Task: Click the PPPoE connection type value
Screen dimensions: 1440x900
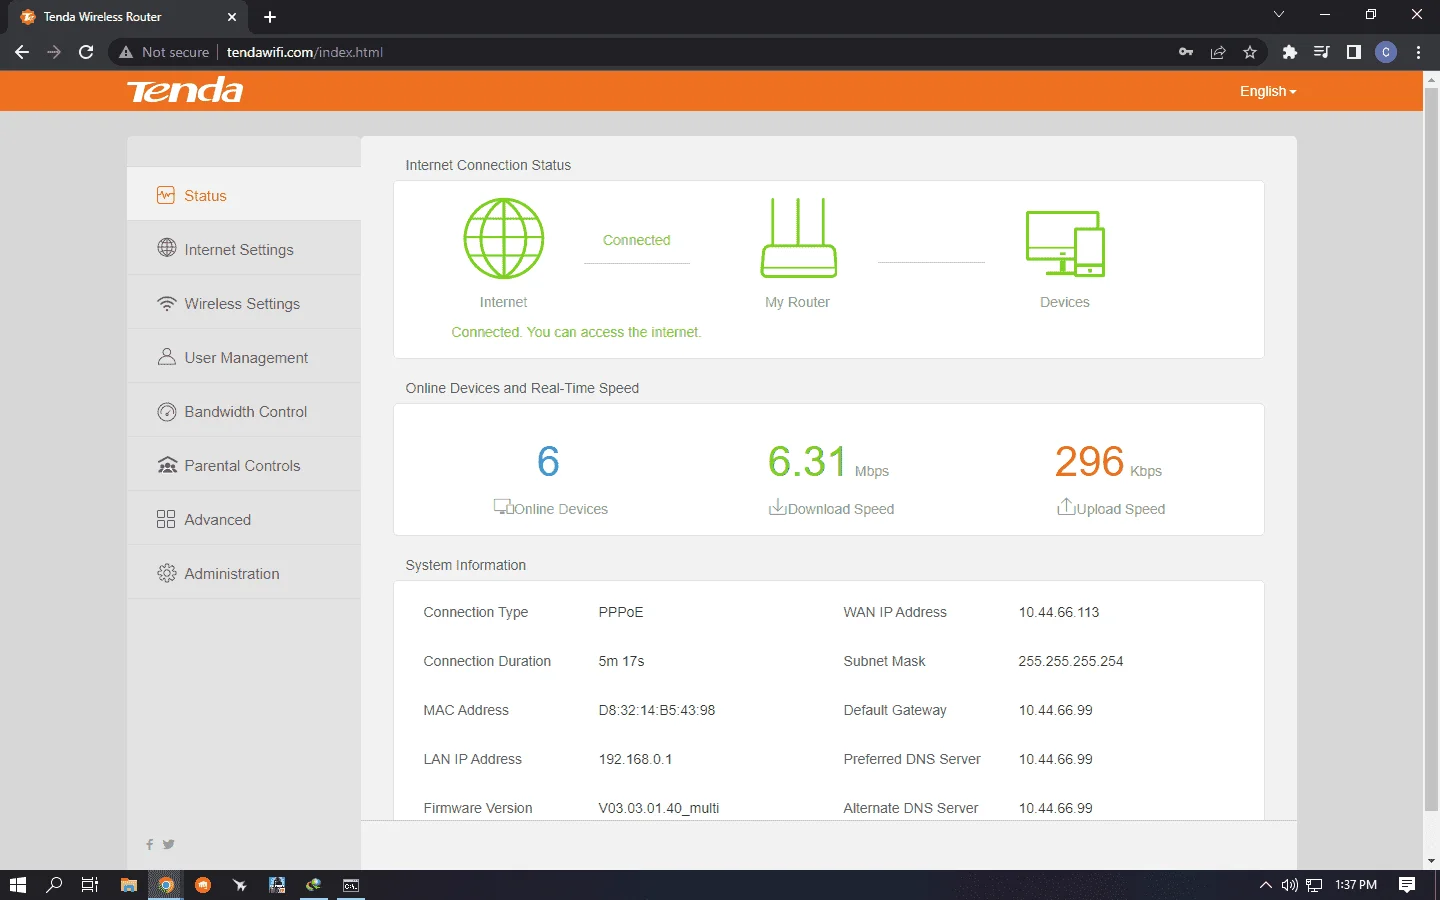Action: click(x=621, y=612)
